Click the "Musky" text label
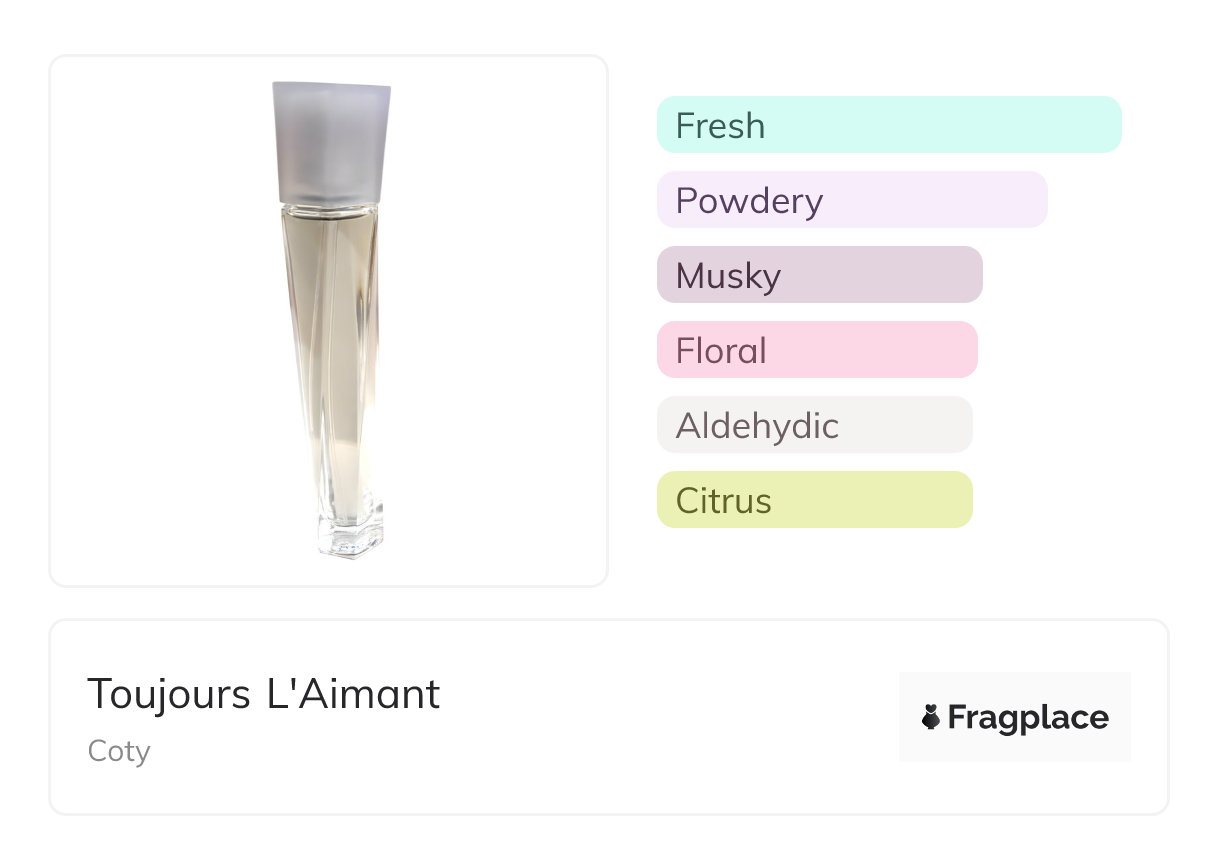1218x864 pixels. tap(728, 276)
